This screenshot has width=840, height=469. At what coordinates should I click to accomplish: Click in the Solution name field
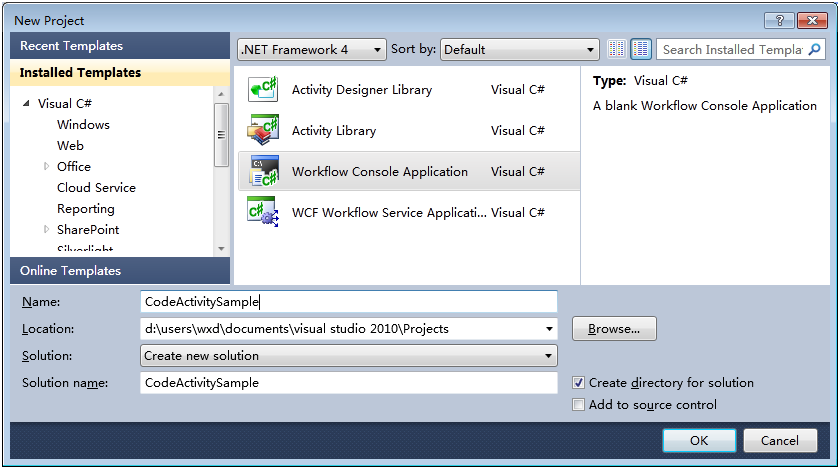coord(349,383)
